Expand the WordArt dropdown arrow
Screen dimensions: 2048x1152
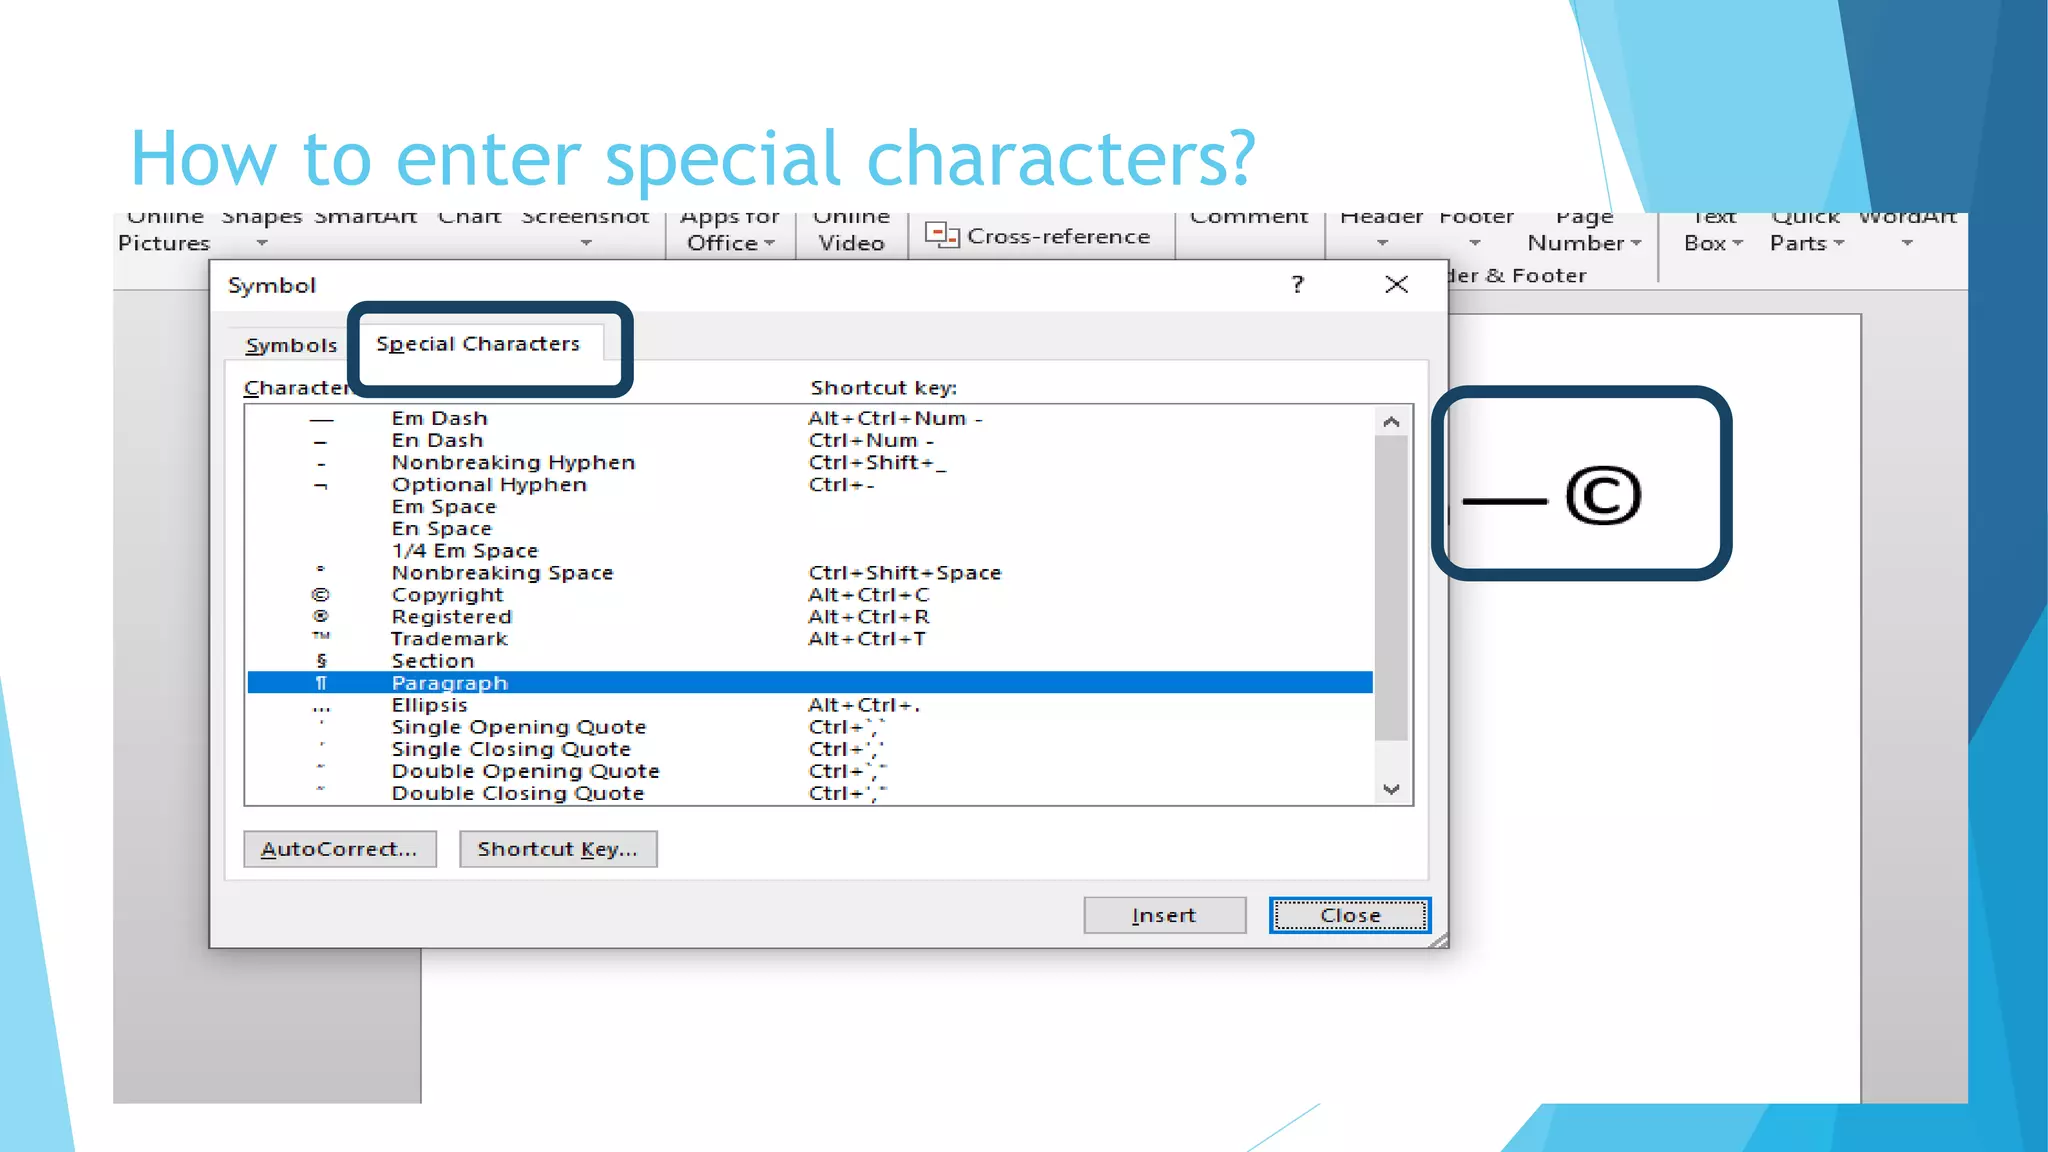point(1907,243)
